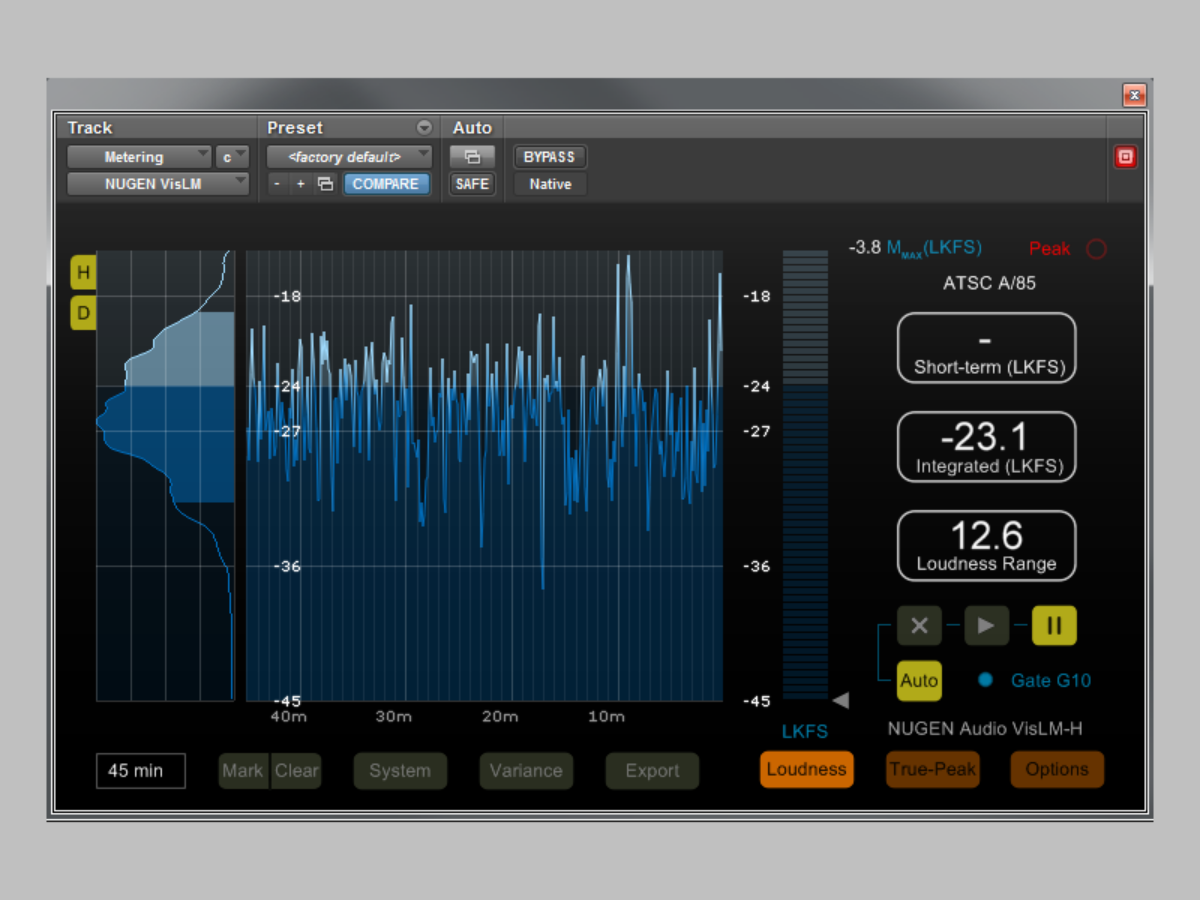The image size is (1200, 900).
Task: Click the Clear button
Action: (x=297, y=771)
